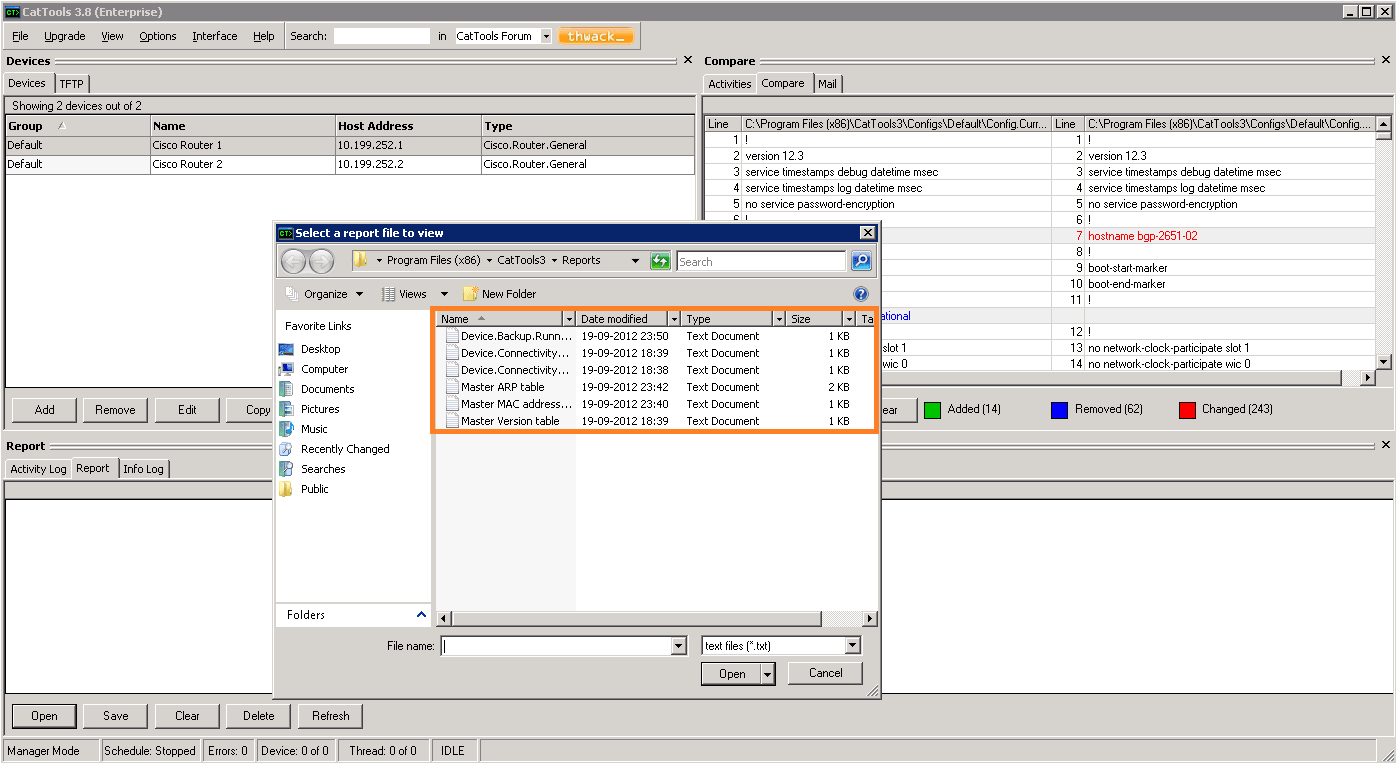Select the Device.Backup.Runn... file
The height and width of the screenshot is (763, 1396).
508,336
